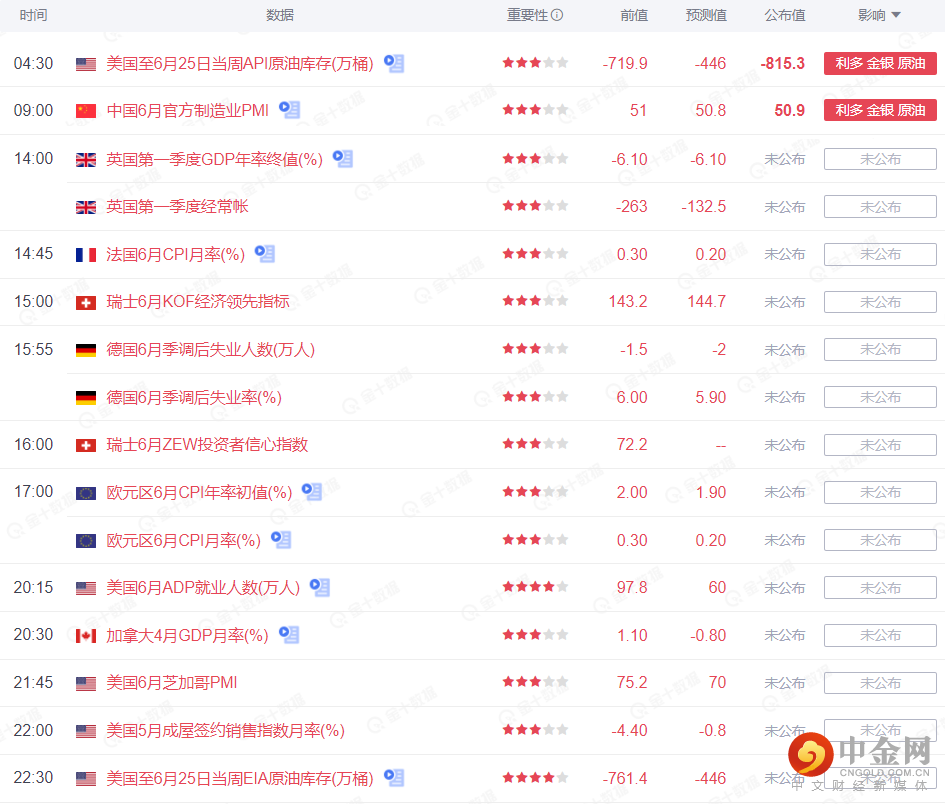Open the 法国6月CPI月率 link

[x=175, y=254]
